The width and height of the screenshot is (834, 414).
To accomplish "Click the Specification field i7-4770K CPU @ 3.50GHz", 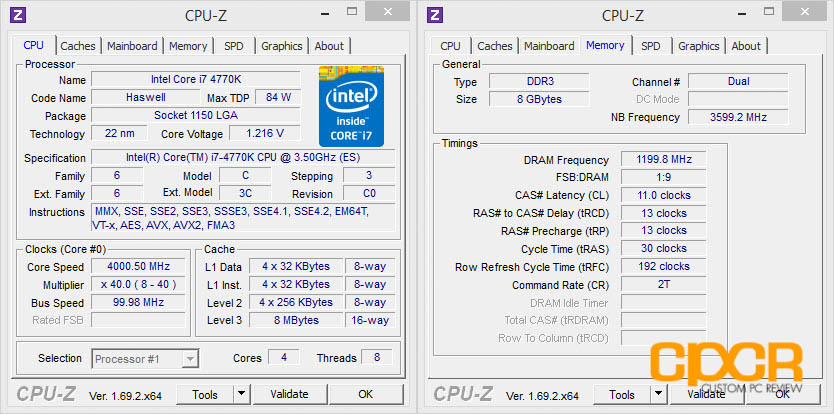I will pos(243,158).
